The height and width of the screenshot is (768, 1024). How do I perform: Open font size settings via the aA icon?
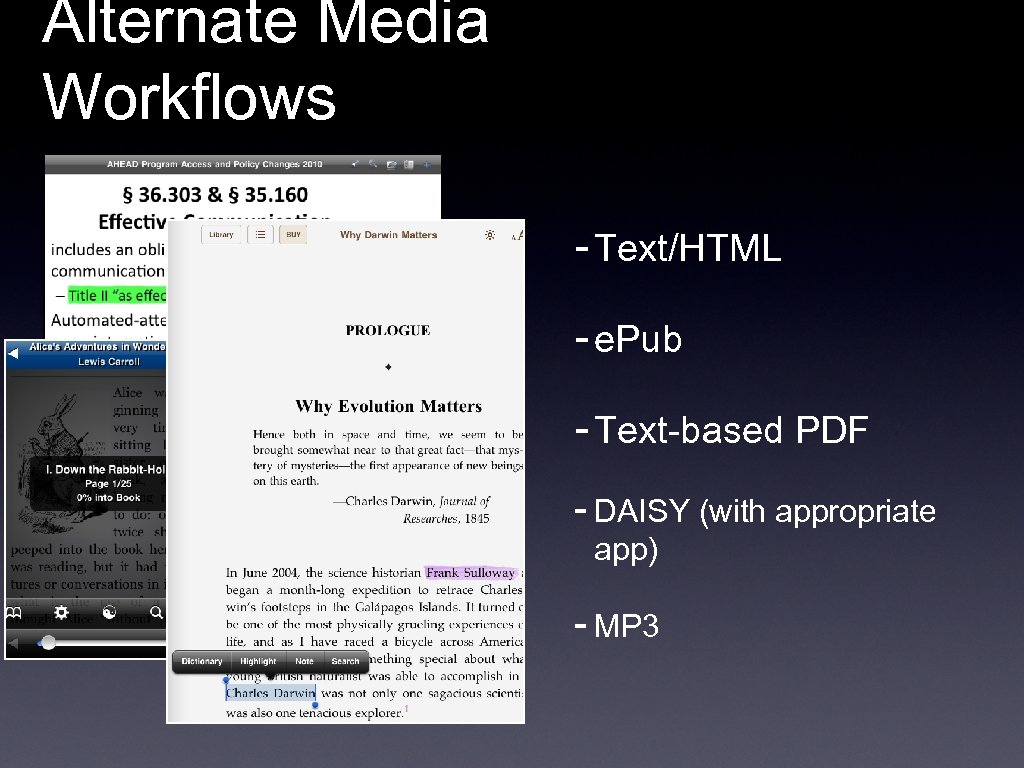[518, 234]
